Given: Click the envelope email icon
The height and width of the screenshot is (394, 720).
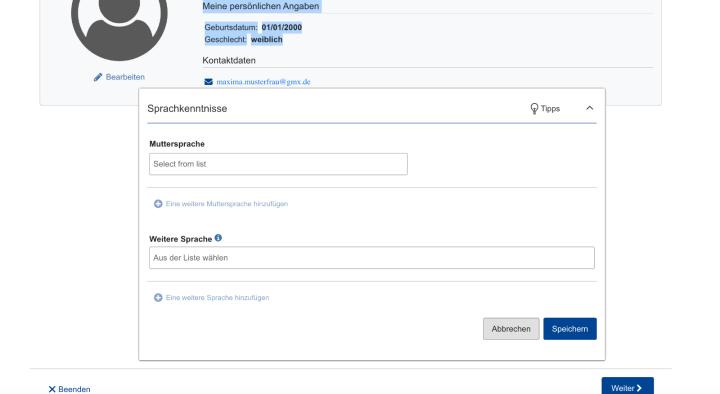Looking at the screenshot, I should click(208, 82).
